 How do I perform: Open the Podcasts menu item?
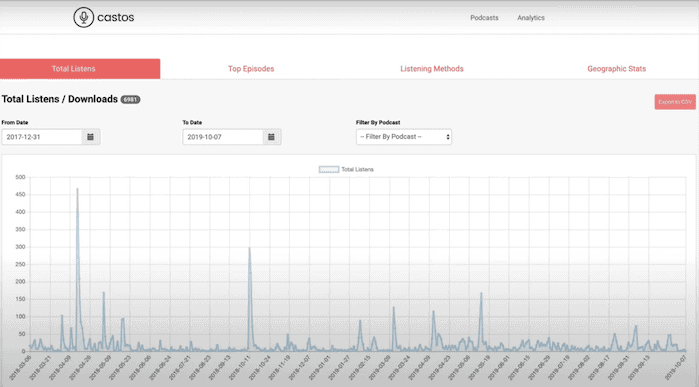pyautogui.click(x=484, y=18)
